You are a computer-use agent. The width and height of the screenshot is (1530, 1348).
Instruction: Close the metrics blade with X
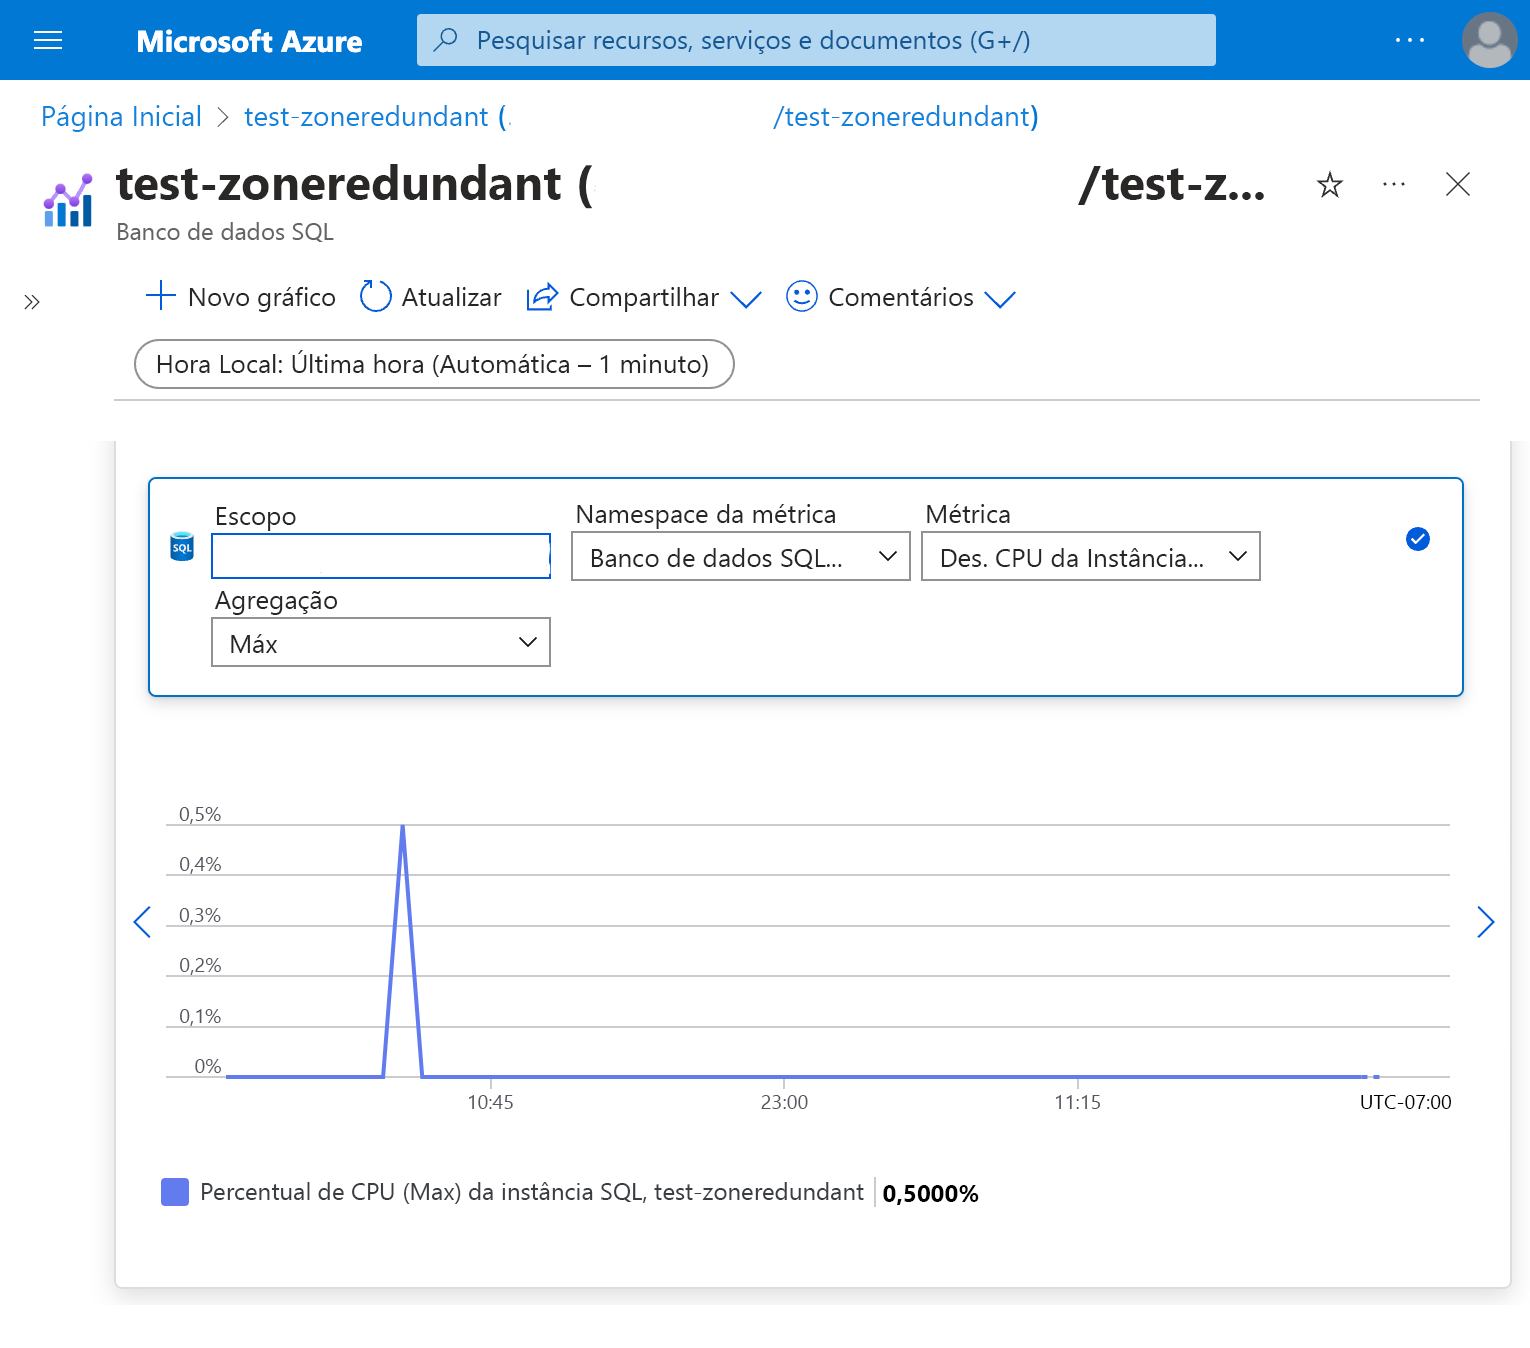pyautogui.click(x=1457, y=185)
